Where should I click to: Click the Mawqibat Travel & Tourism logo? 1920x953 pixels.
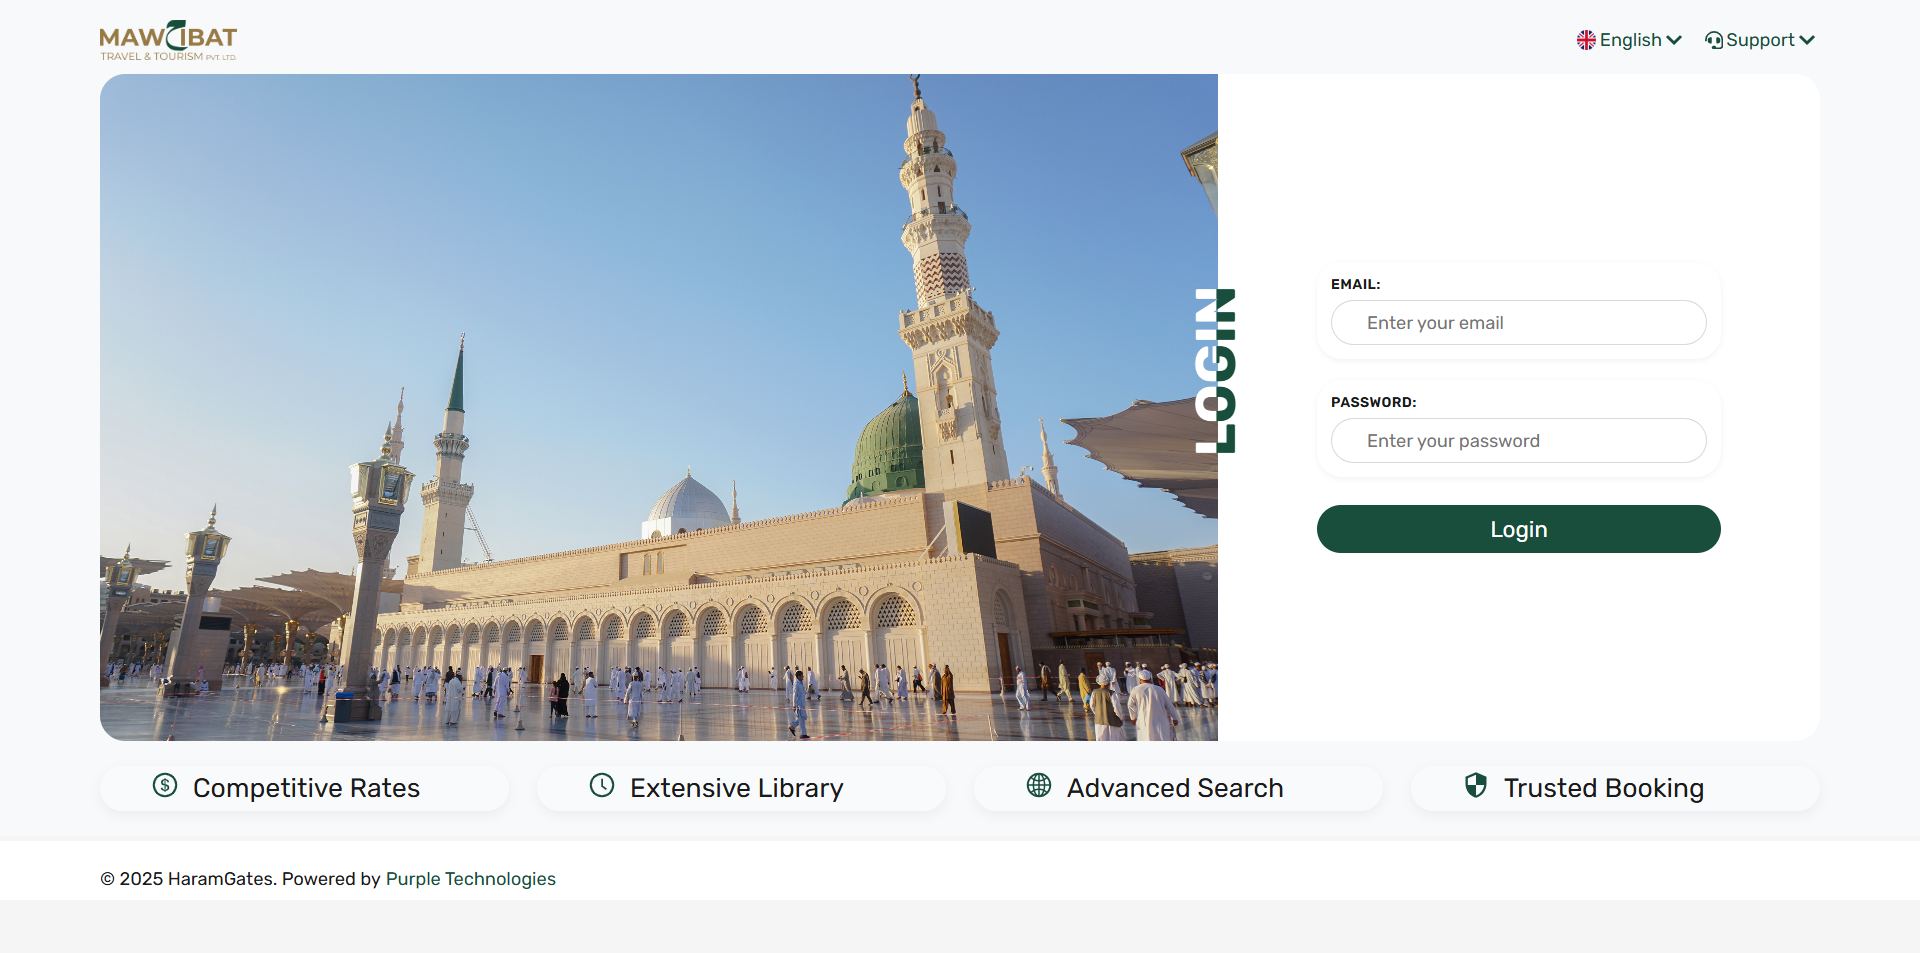click(x=168, y=41)
